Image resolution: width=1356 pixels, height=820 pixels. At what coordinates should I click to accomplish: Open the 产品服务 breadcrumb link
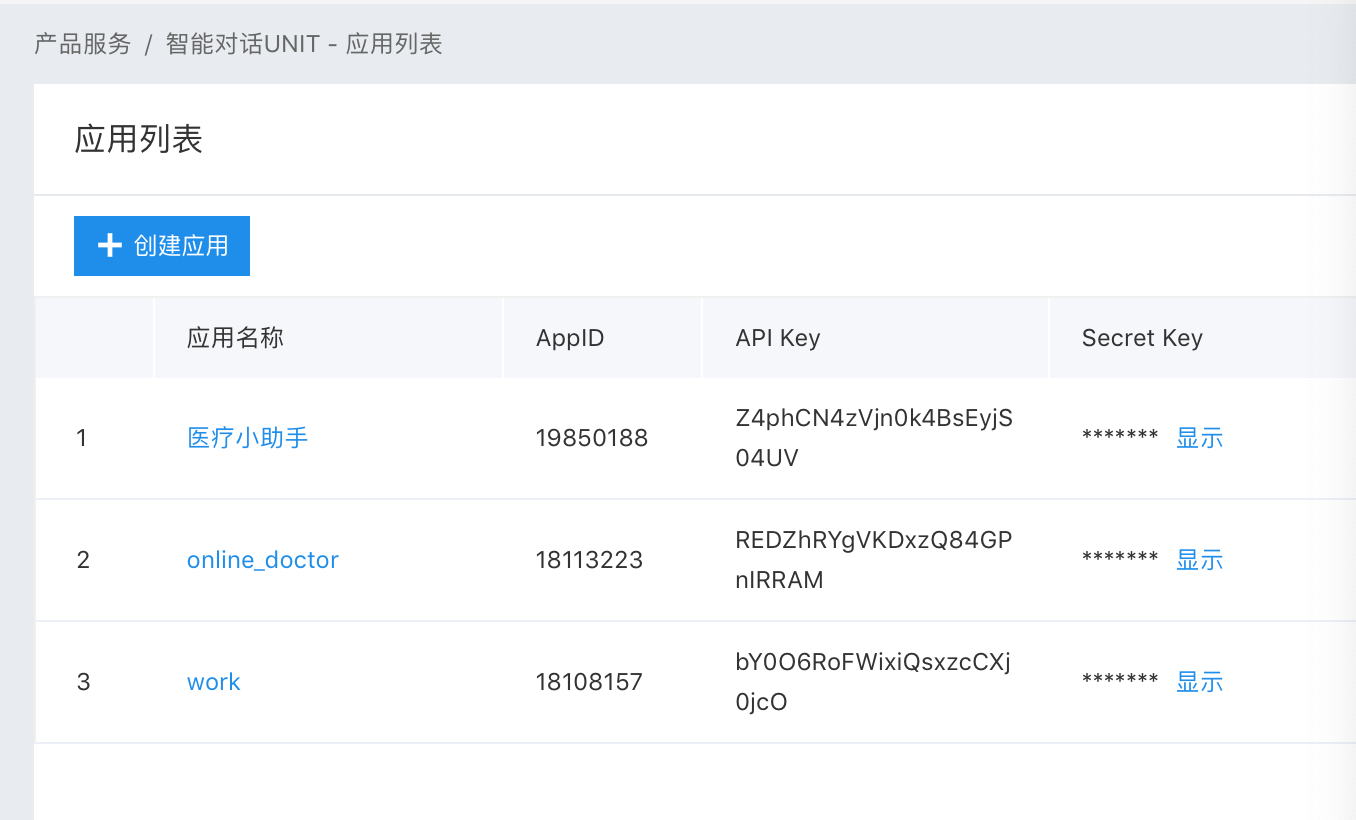(x=83, y=44)
